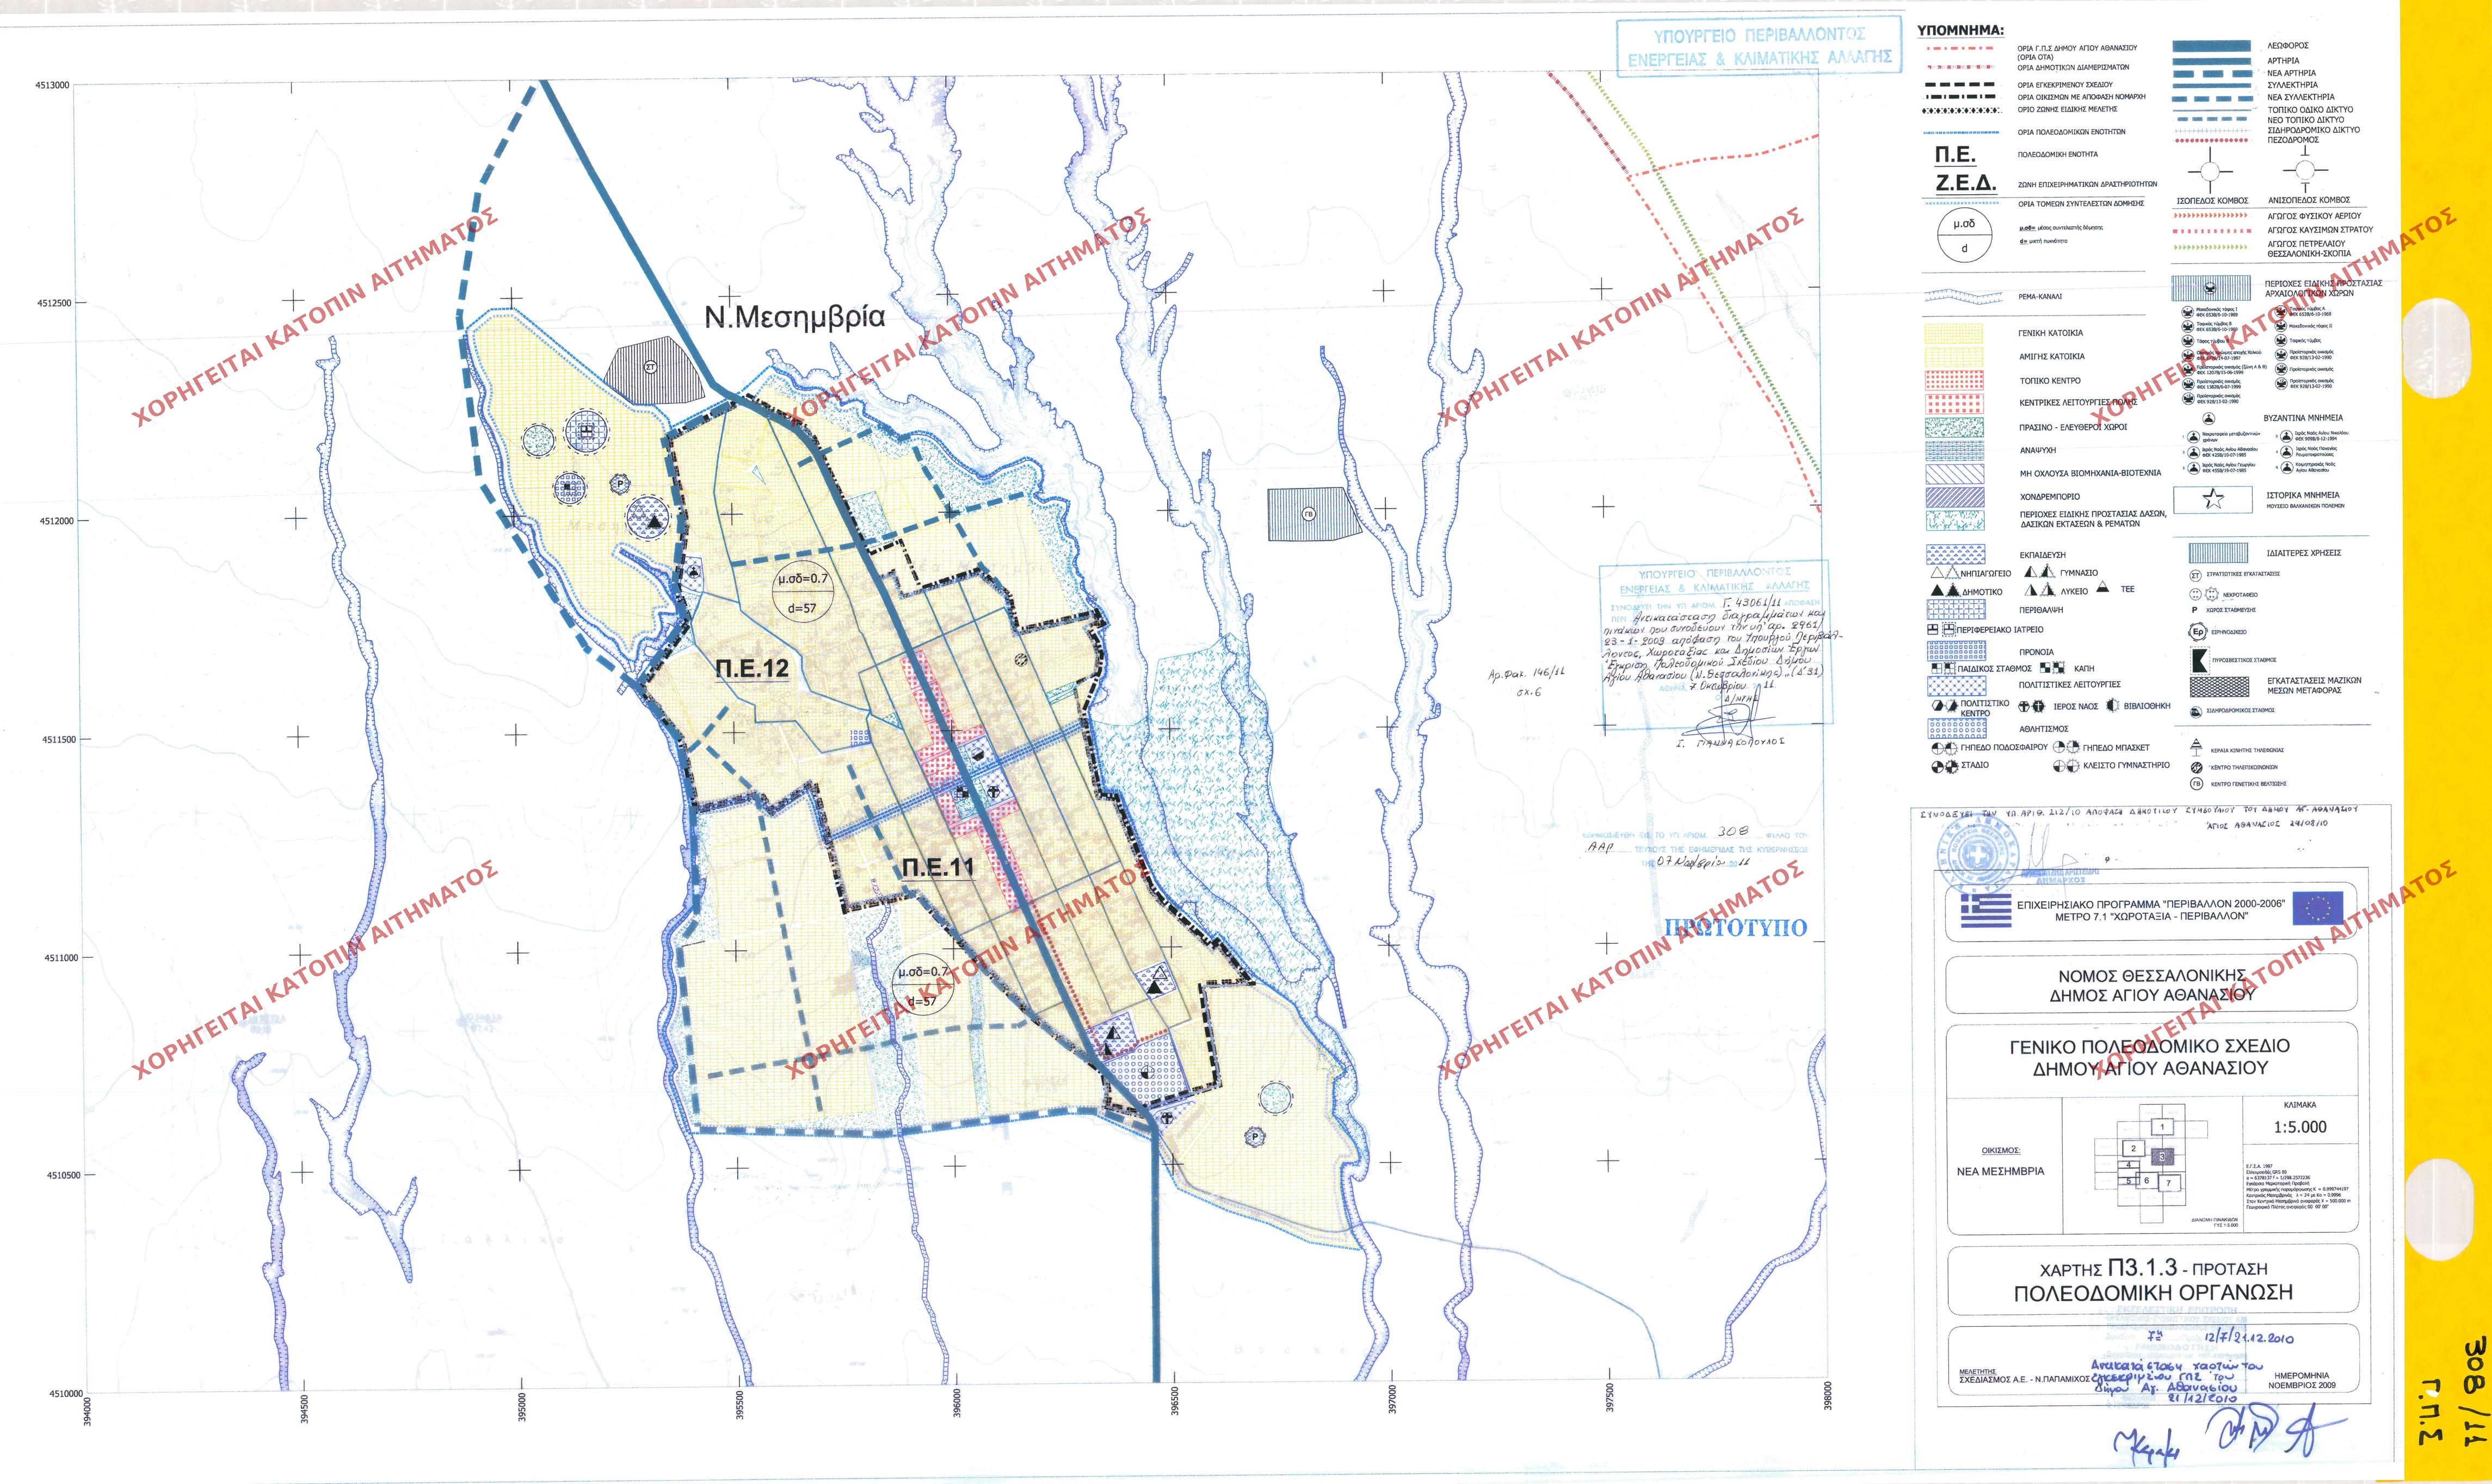
Task: Click the Π.Ε.11 label on the map
Action: (938, 868)
